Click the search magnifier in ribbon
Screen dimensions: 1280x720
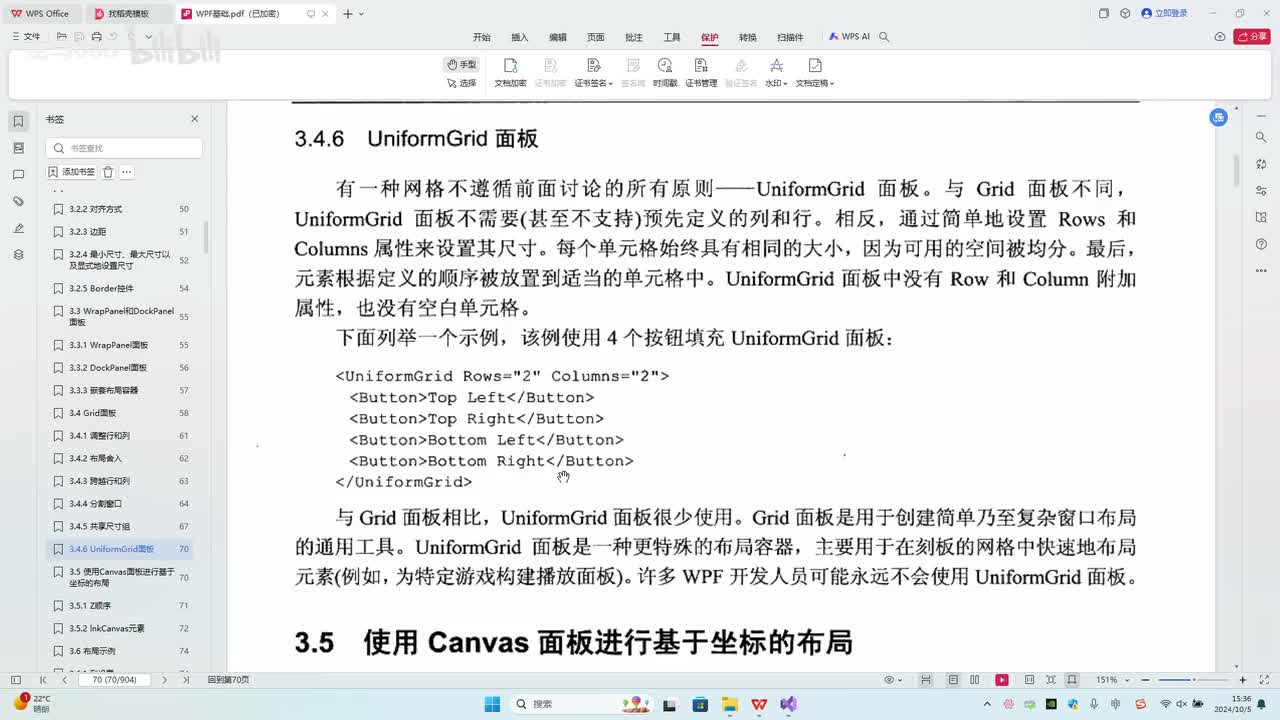[x=884, y=37]
